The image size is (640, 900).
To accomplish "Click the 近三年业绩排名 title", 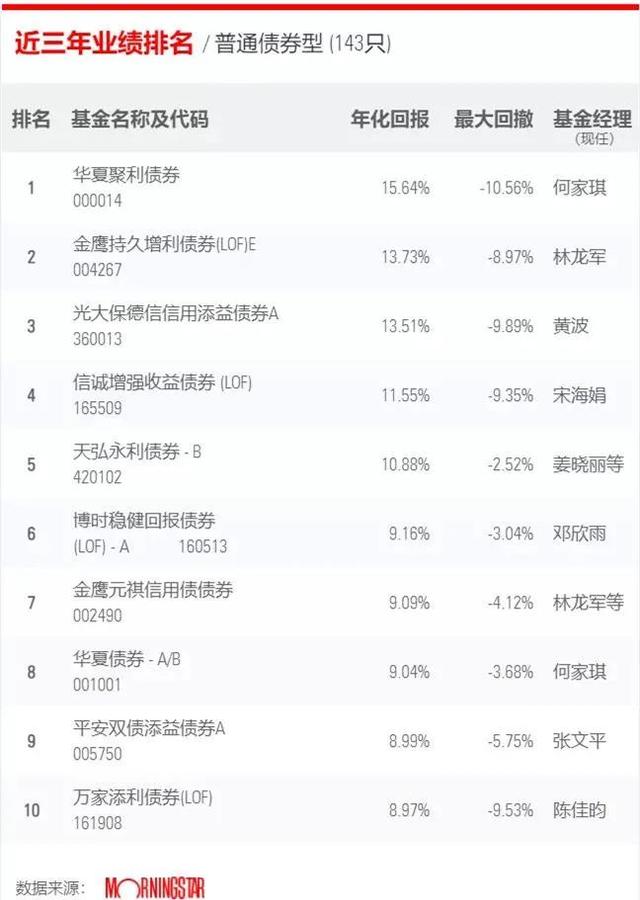I will [x=104, y=42].
